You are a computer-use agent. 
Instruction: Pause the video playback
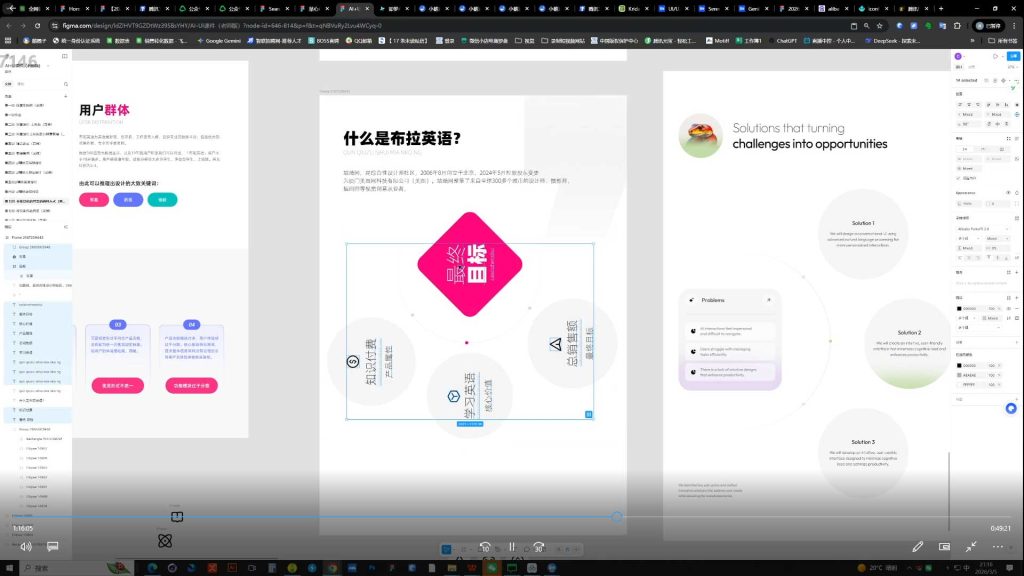[512, 547]
